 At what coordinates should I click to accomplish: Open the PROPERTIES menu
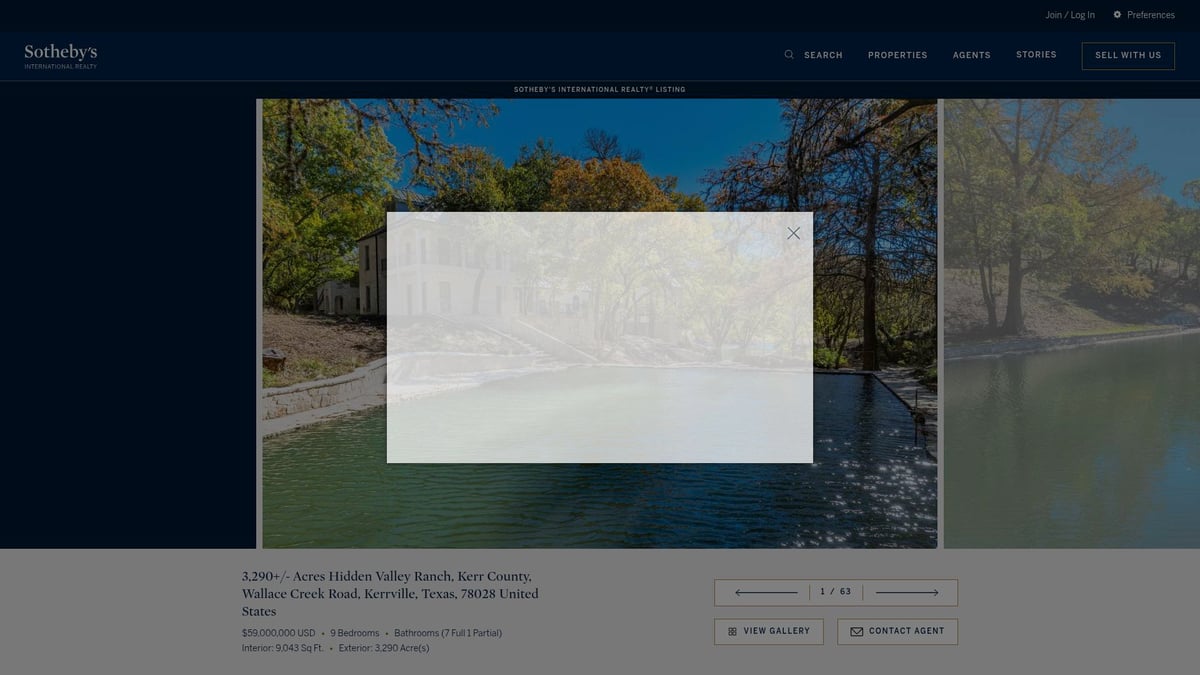pyautogui.click(x=897, y=55)
